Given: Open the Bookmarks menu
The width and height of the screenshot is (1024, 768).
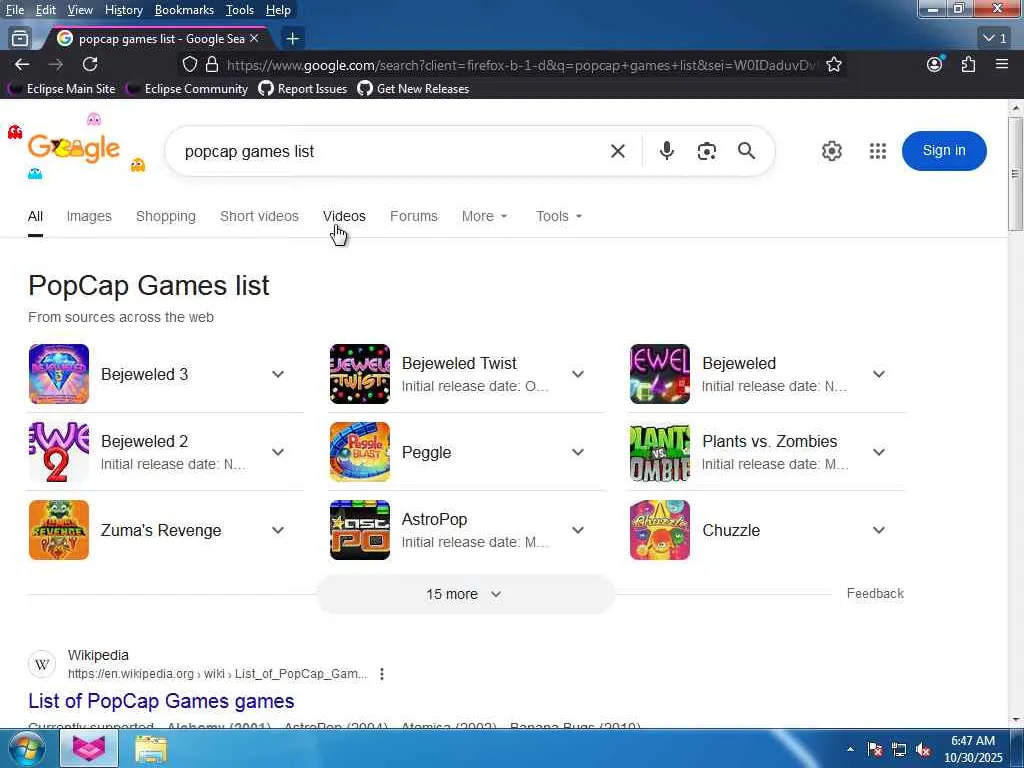Looking at the screenshot, I should pyautogui.click(x=184, y=10).
